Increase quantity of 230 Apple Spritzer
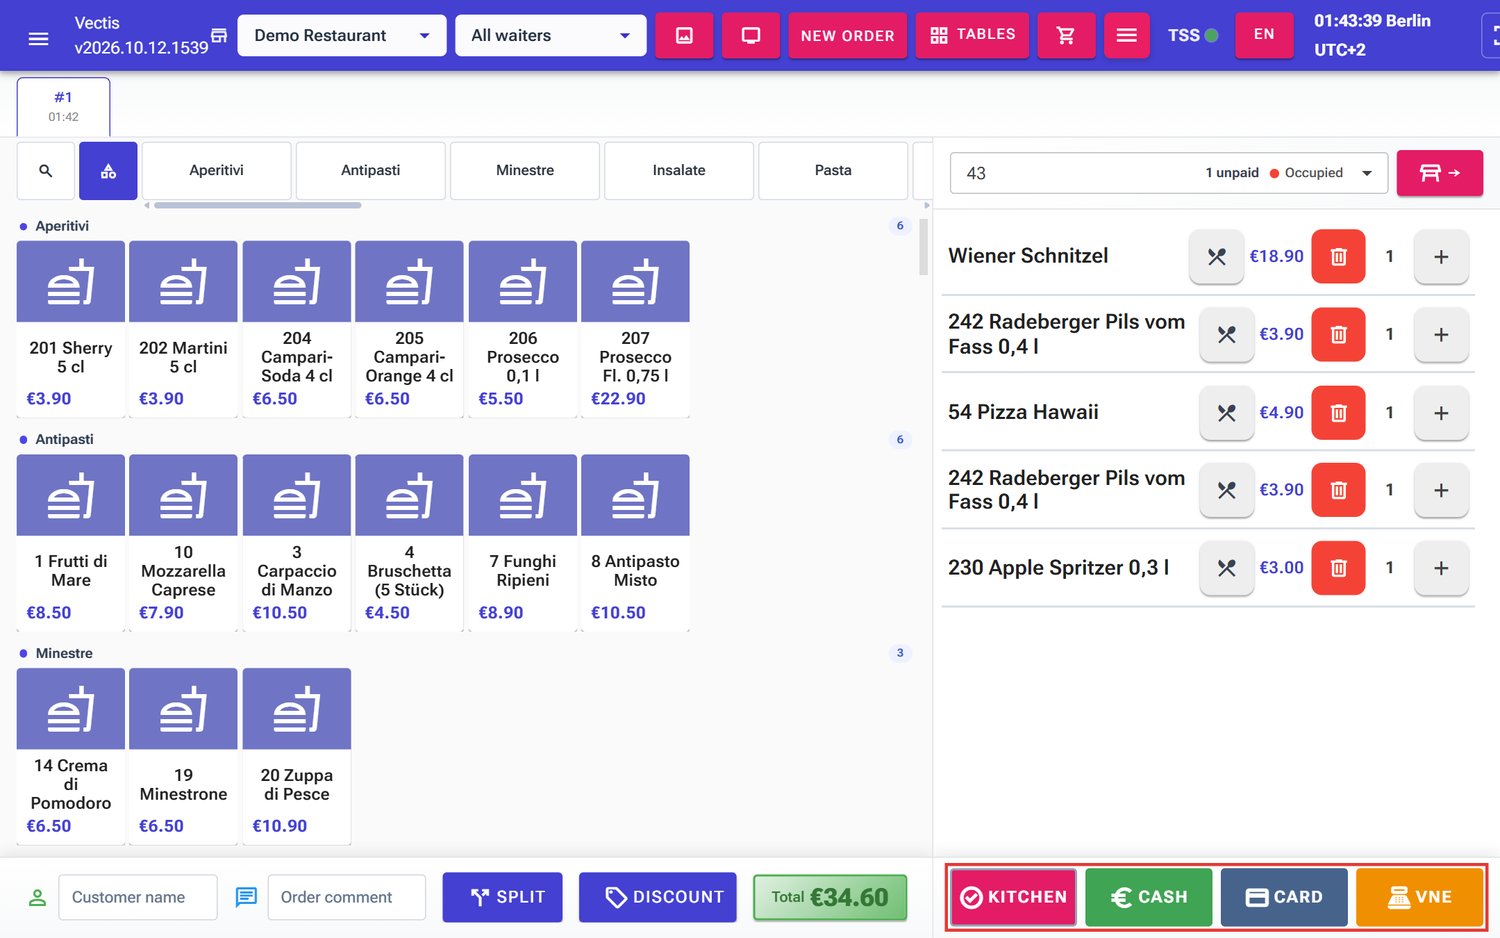 [x=1441, y=568]
